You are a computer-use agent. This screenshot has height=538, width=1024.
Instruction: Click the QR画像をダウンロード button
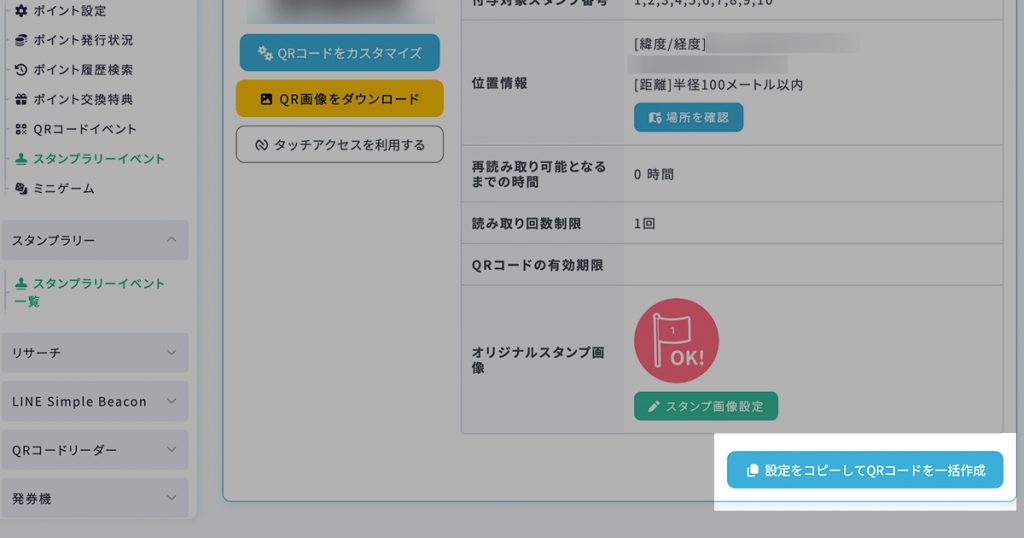[x=339, y=99]
